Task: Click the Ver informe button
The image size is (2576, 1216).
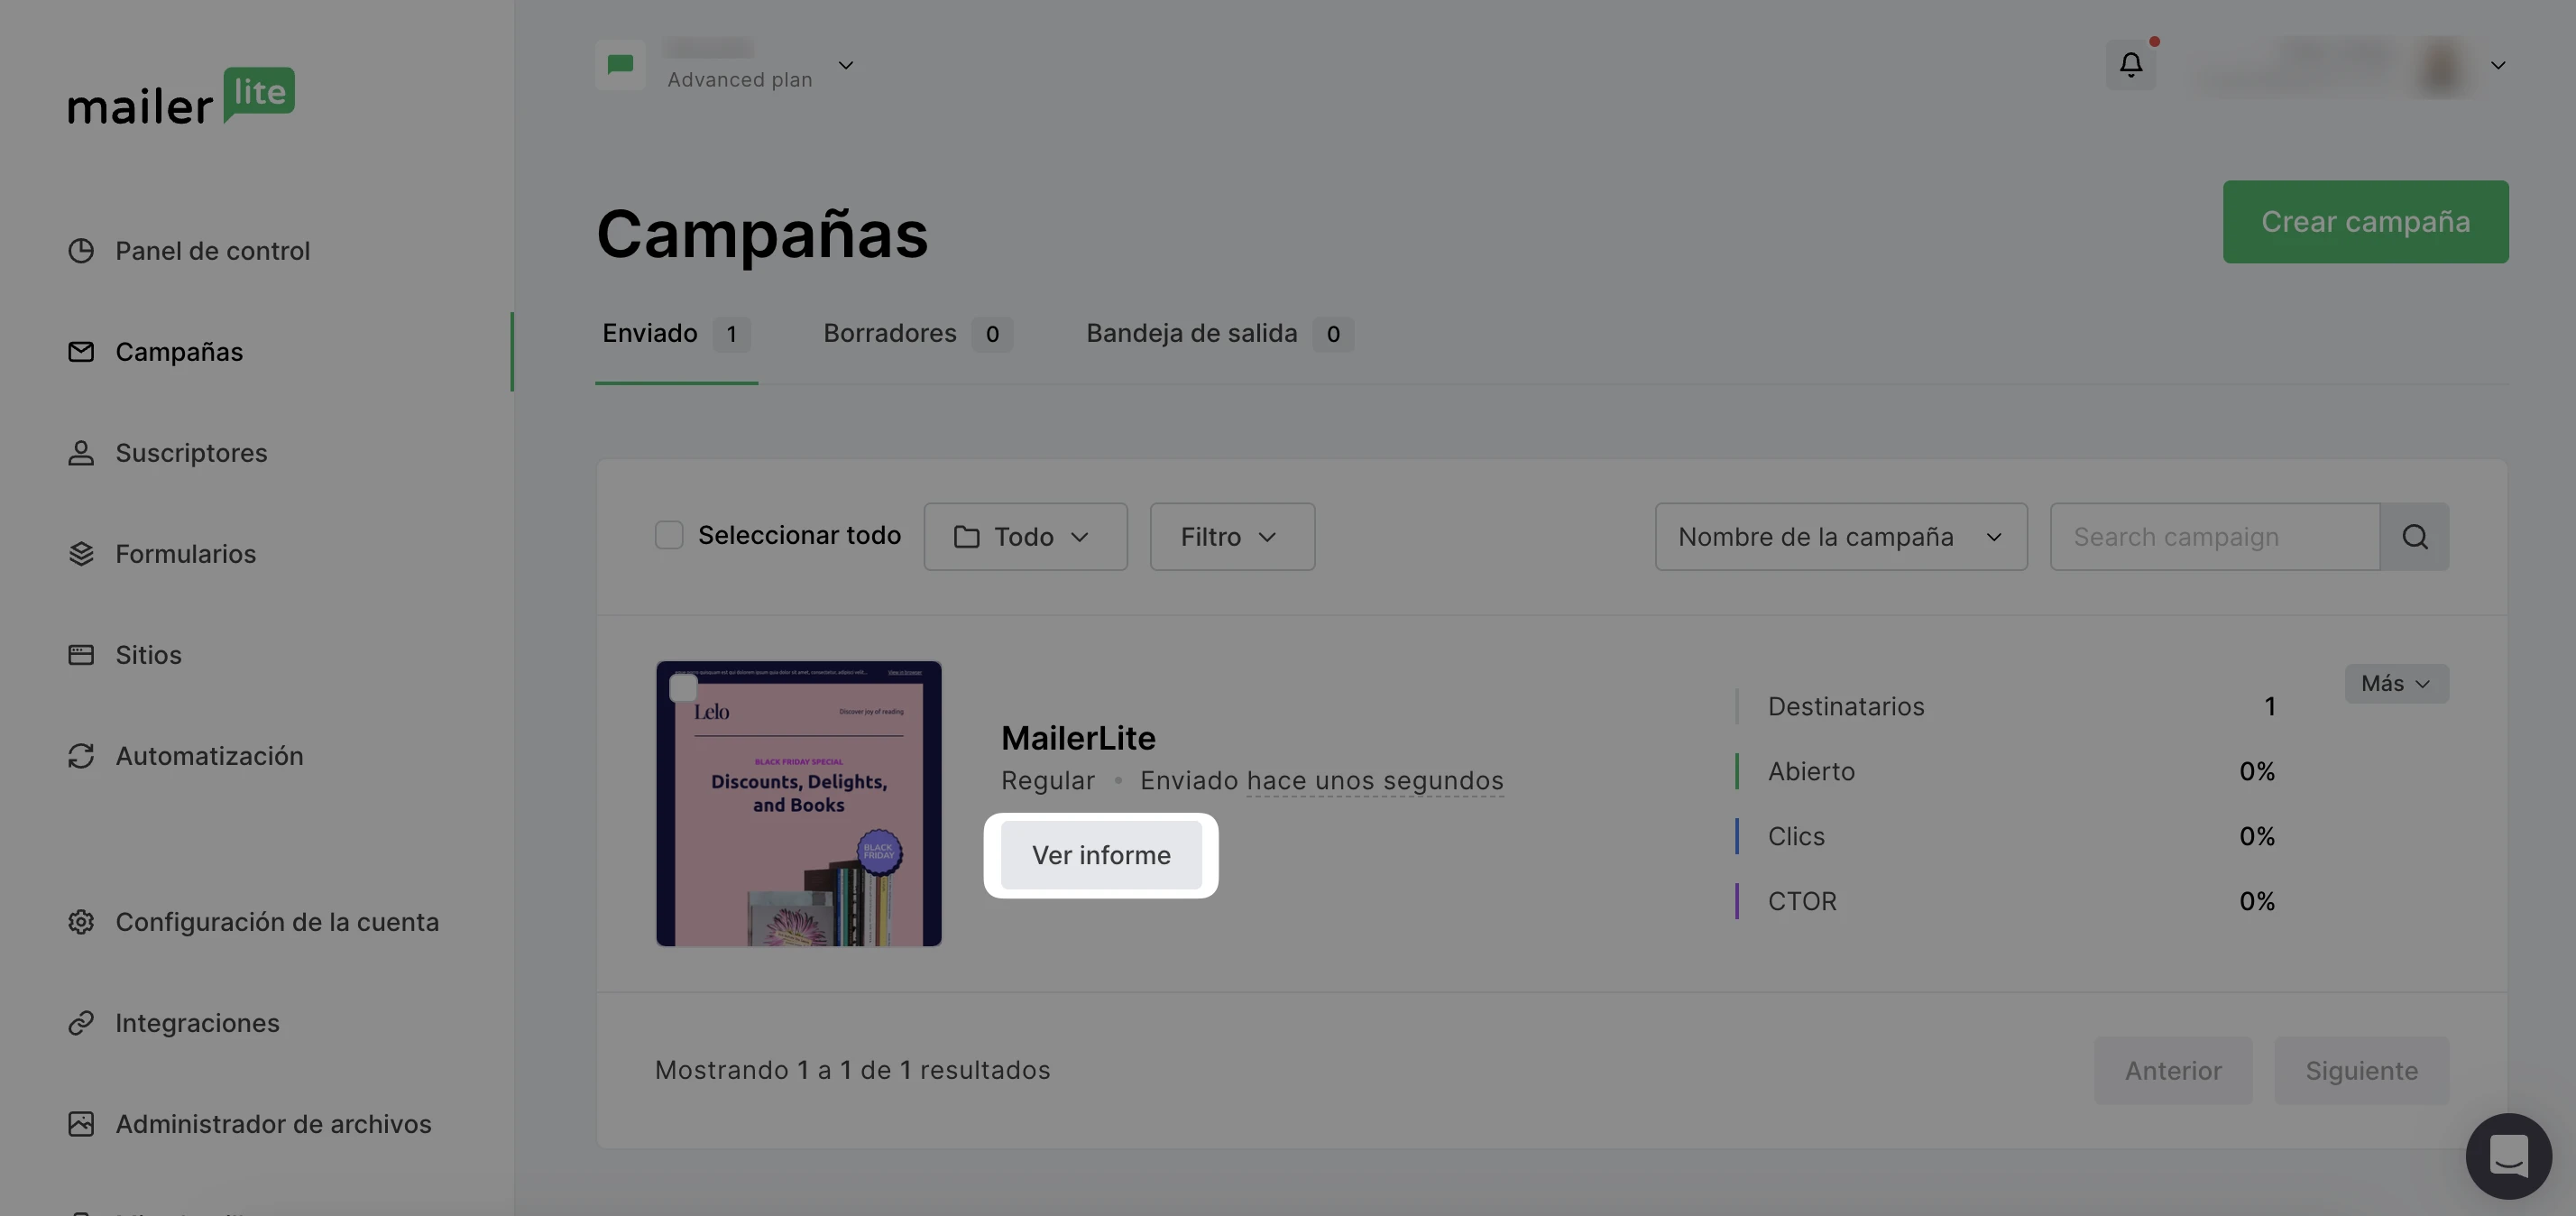Action: [x=1101, y=855]
